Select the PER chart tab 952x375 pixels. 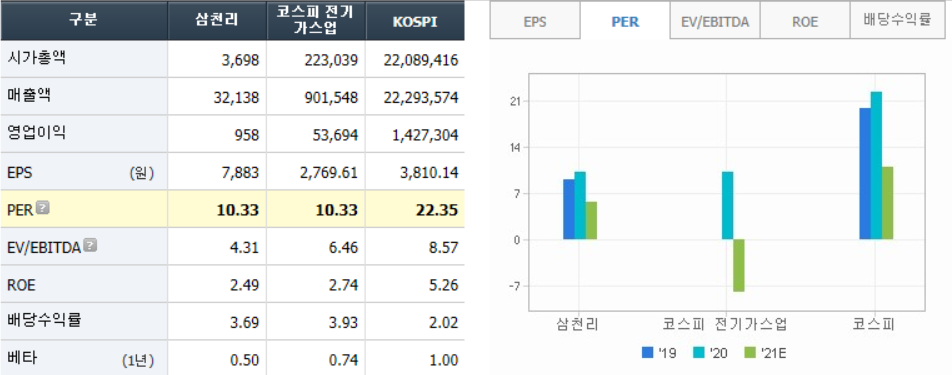pyautogui.click(x=625, y=21)
